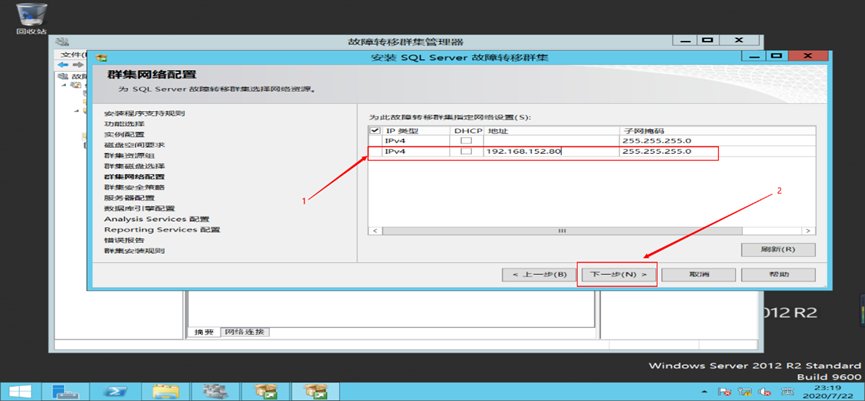Click the 地址 column header

[551, 131]
